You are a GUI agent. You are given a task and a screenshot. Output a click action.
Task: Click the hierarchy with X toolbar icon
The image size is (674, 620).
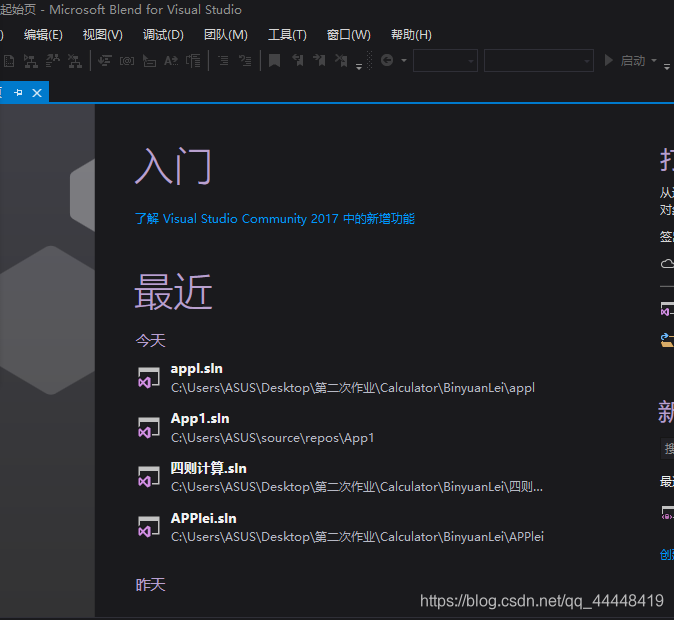(x=75, y=61)
